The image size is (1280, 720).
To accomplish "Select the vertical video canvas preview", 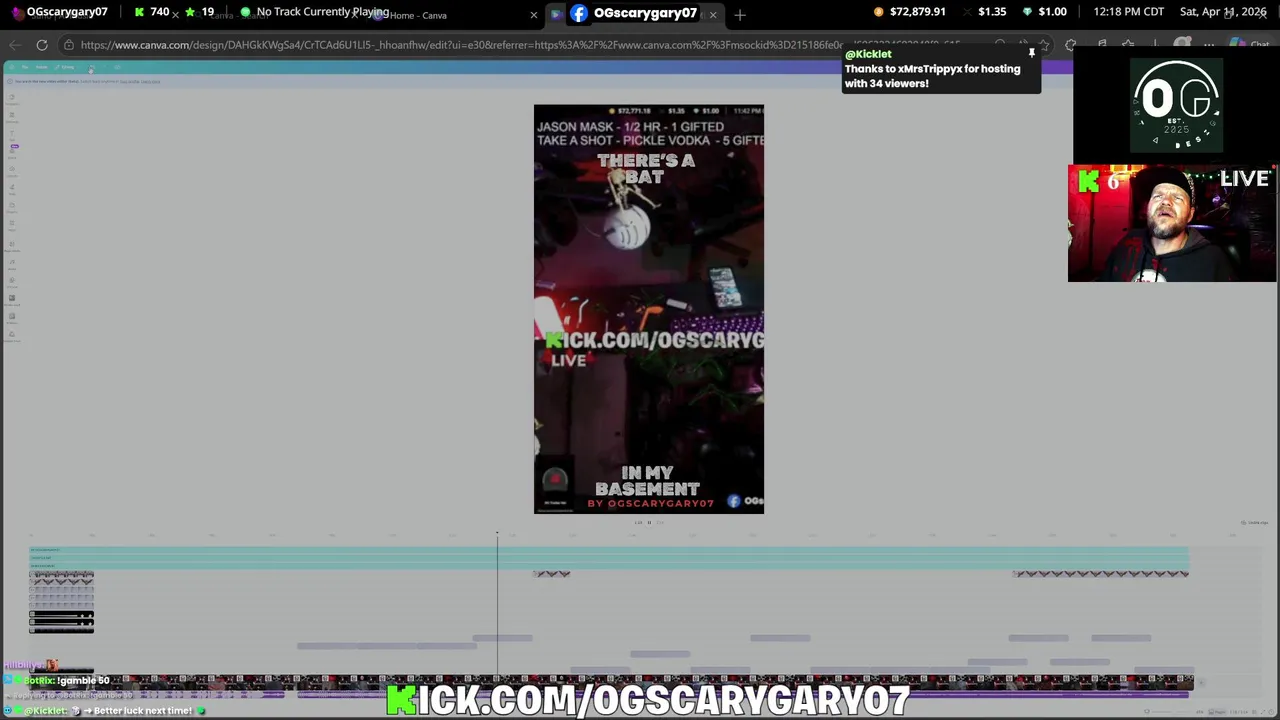I will click(x=649, y=309).
